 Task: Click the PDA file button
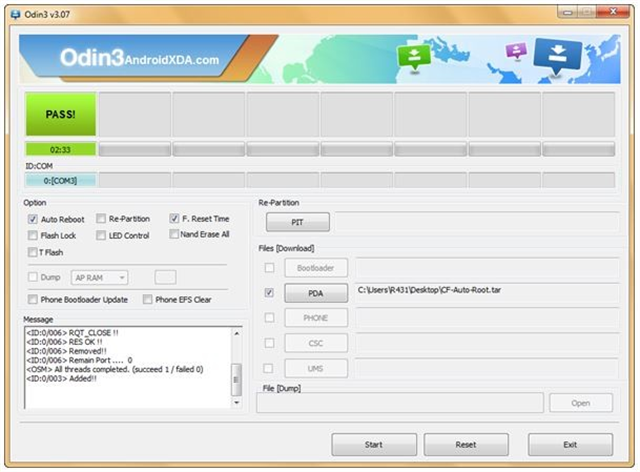pos(316,293)
